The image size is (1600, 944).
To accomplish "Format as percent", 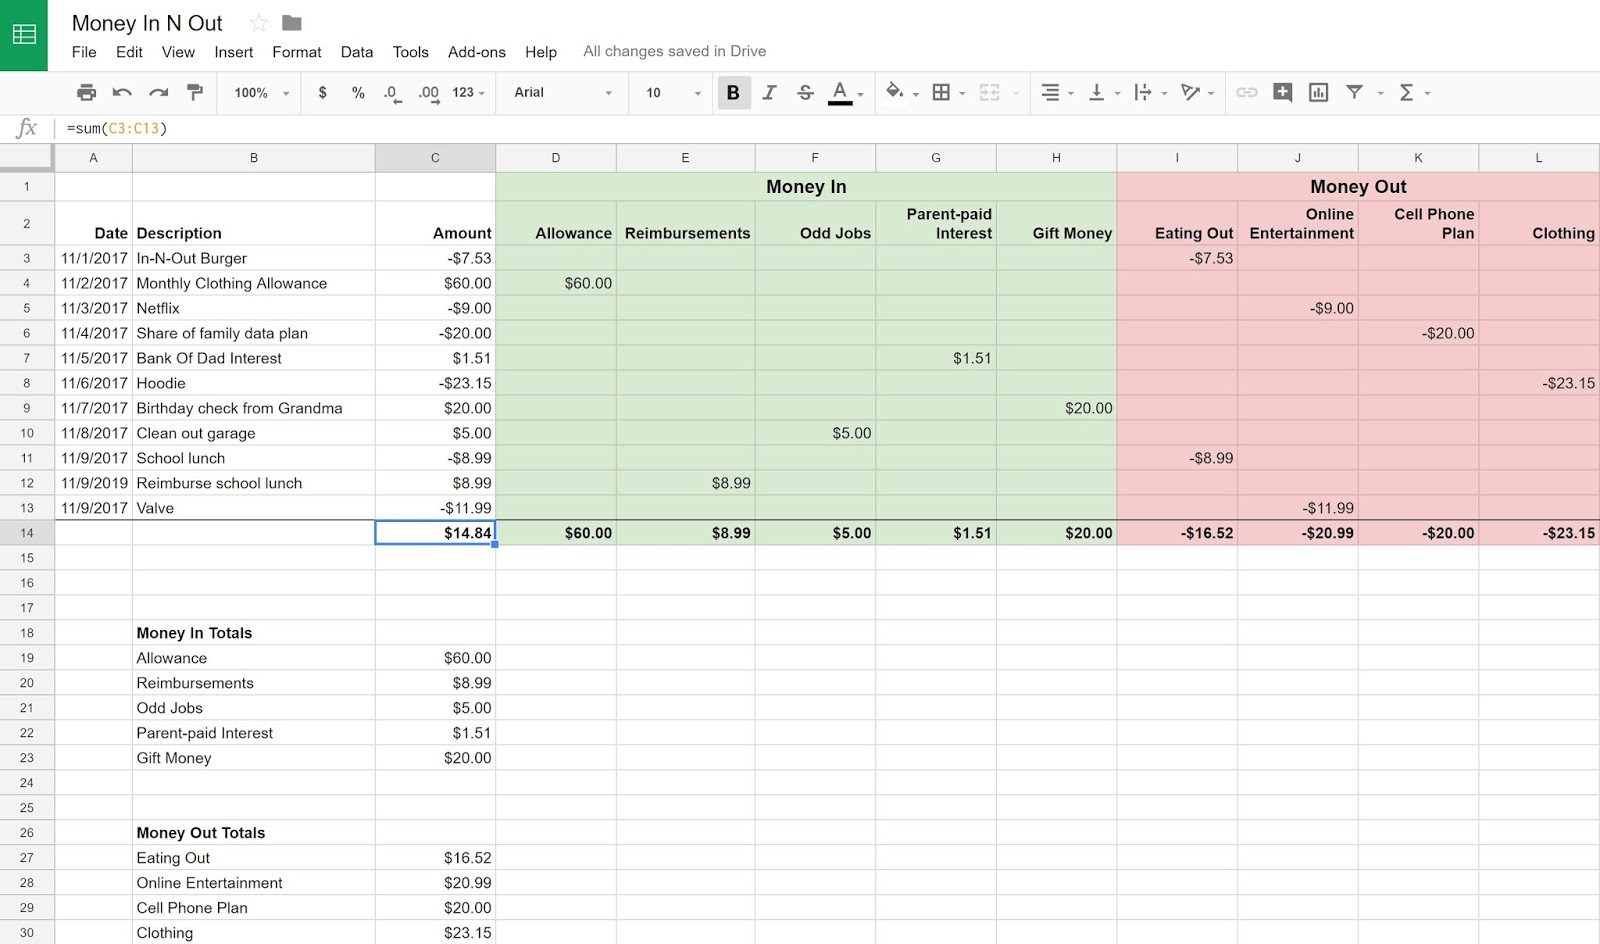I will [x=358, y=92].
